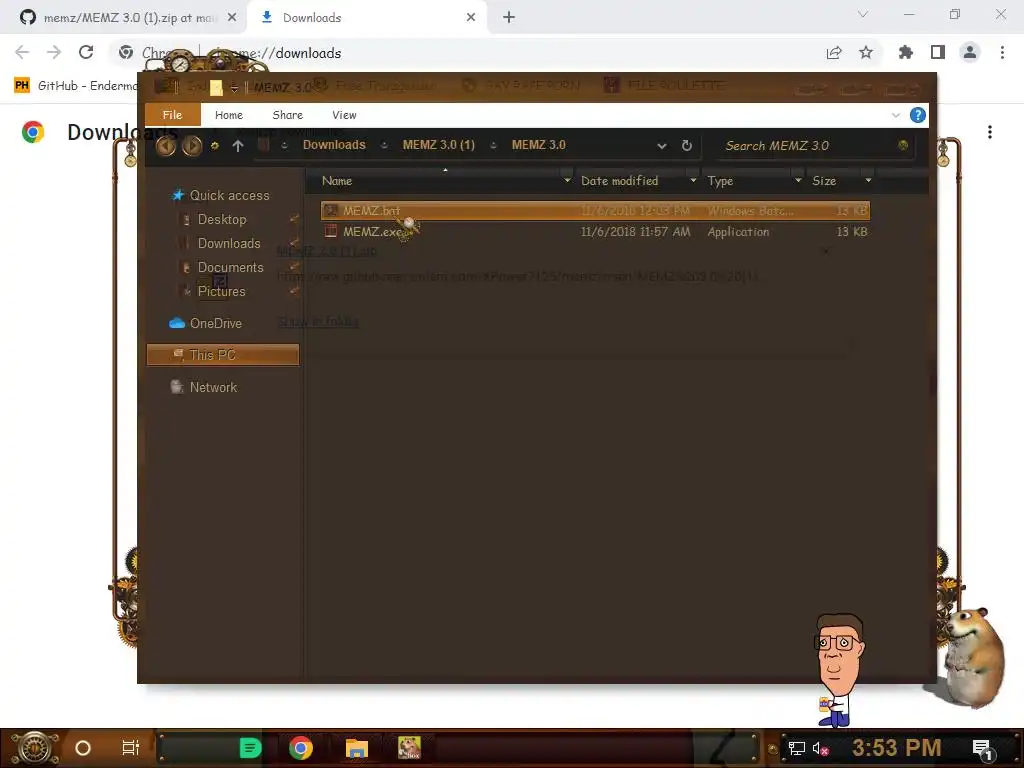The height and width of the screenshot is (768, 1024).
Task: Switch to Chrome from the taskbar
Action: pyautogui.click(x=300, y=748)
